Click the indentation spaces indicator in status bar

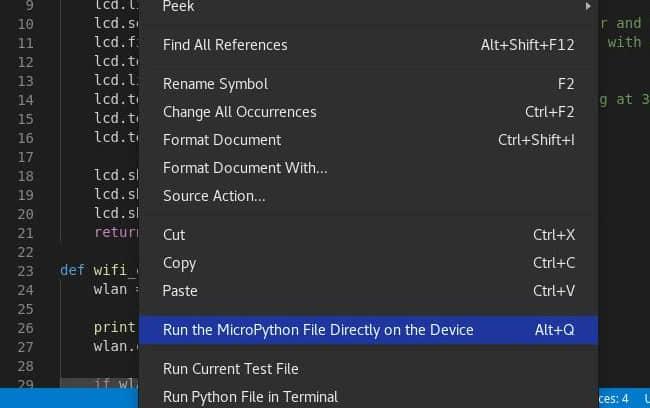click(x=613, y=399)
